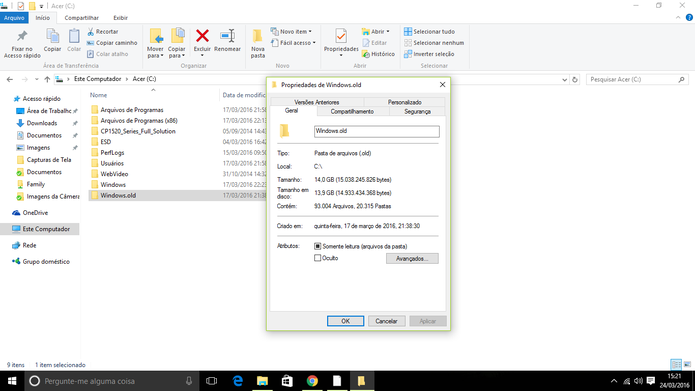Screen dimensions: 695x391
Task: Click Cortana search box Pergunte-me alguma coisa
Action: tap(111, 381)
